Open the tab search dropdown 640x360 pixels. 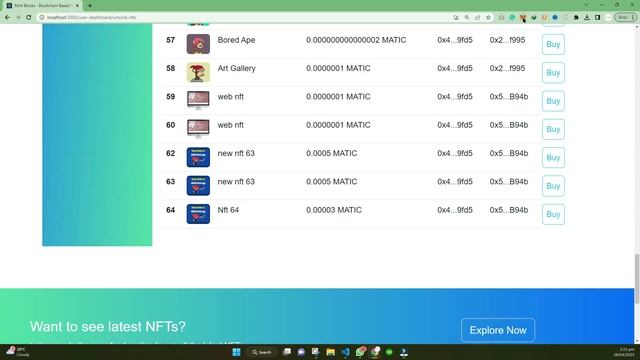587,5
